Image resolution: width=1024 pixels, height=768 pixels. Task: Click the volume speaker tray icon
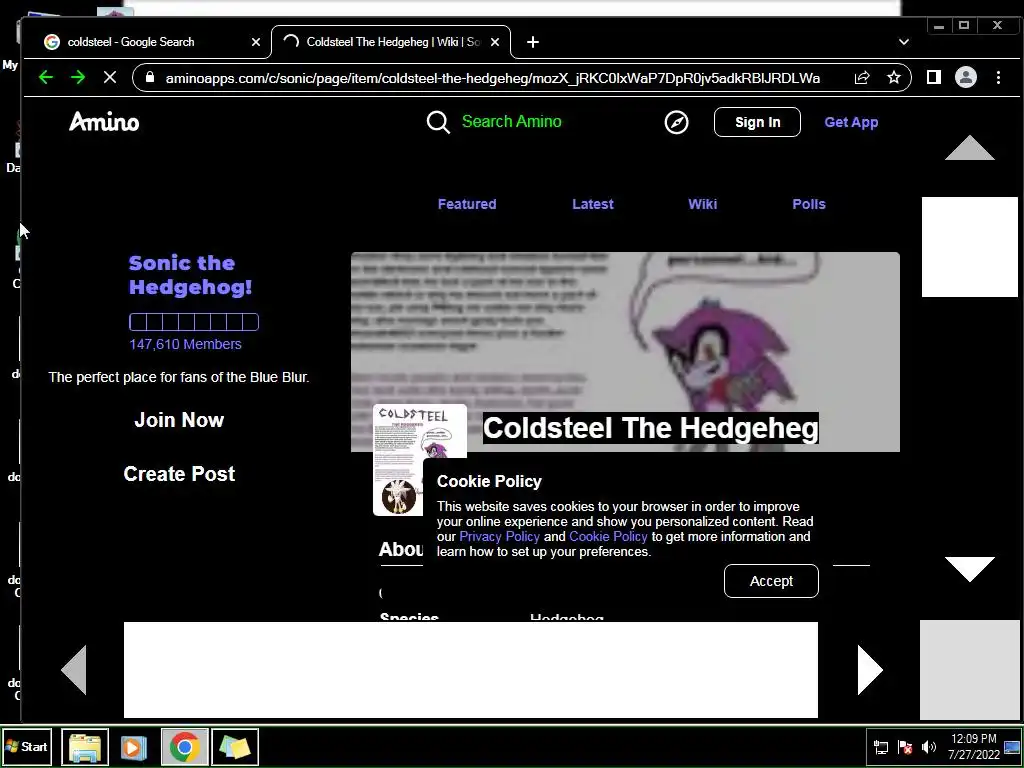click(929, 747)
